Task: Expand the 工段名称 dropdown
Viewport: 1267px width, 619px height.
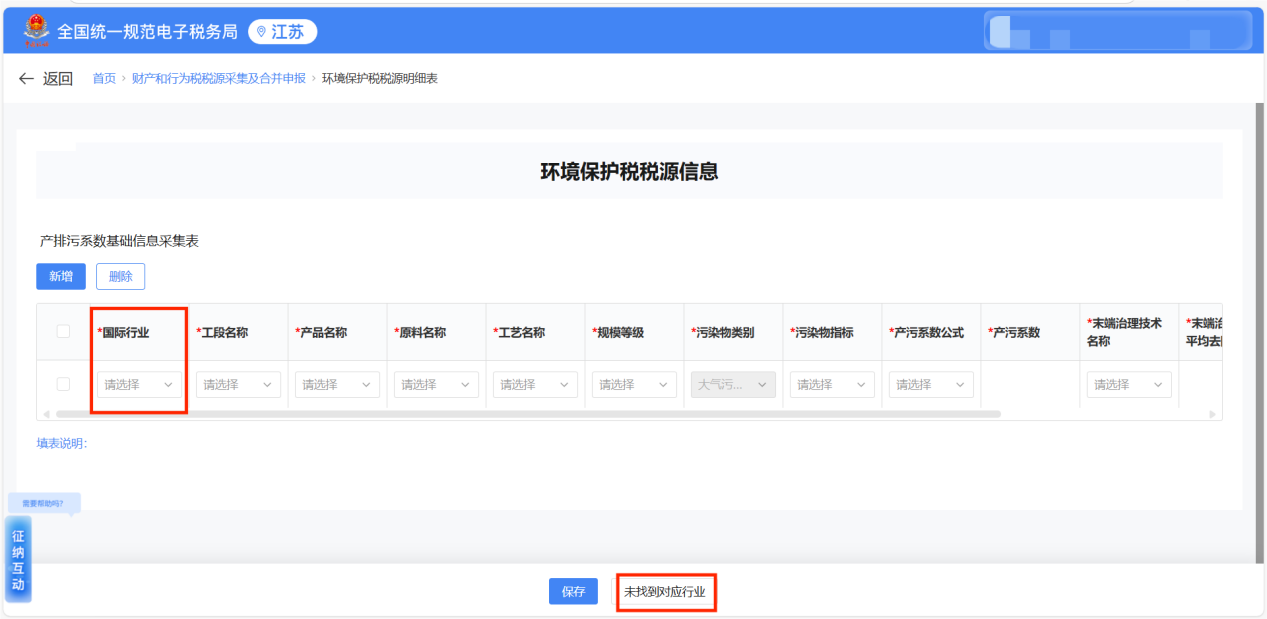Action: pos(238,384)
